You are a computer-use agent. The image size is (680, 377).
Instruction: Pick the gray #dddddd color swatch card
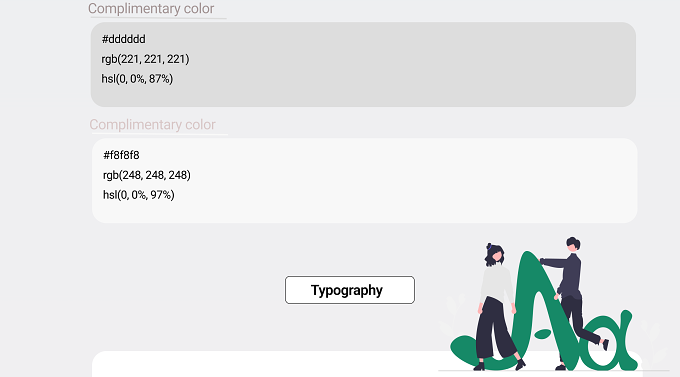(x=363, y=65)
